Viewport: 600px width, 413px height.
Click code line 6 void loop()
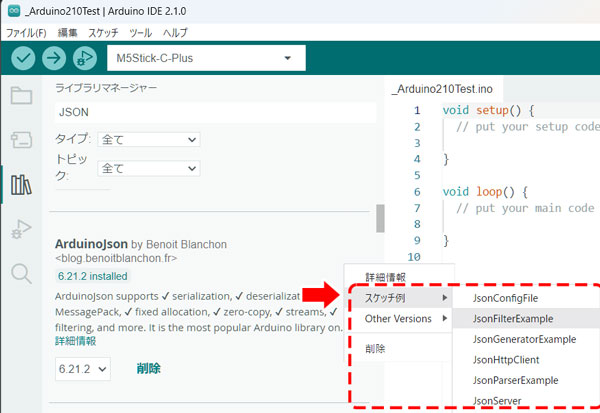point(485,192)
